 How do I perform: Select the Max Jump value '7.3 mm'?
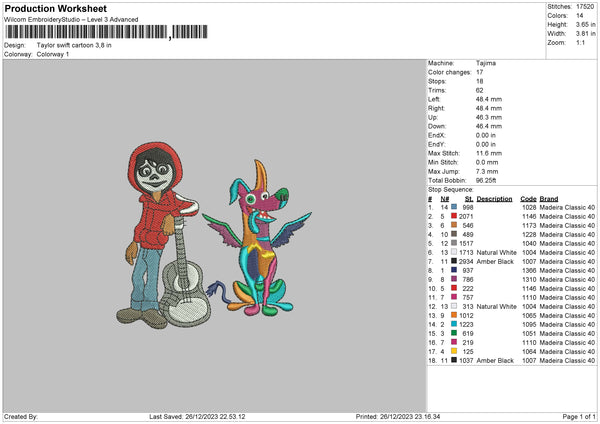point(487,171)
